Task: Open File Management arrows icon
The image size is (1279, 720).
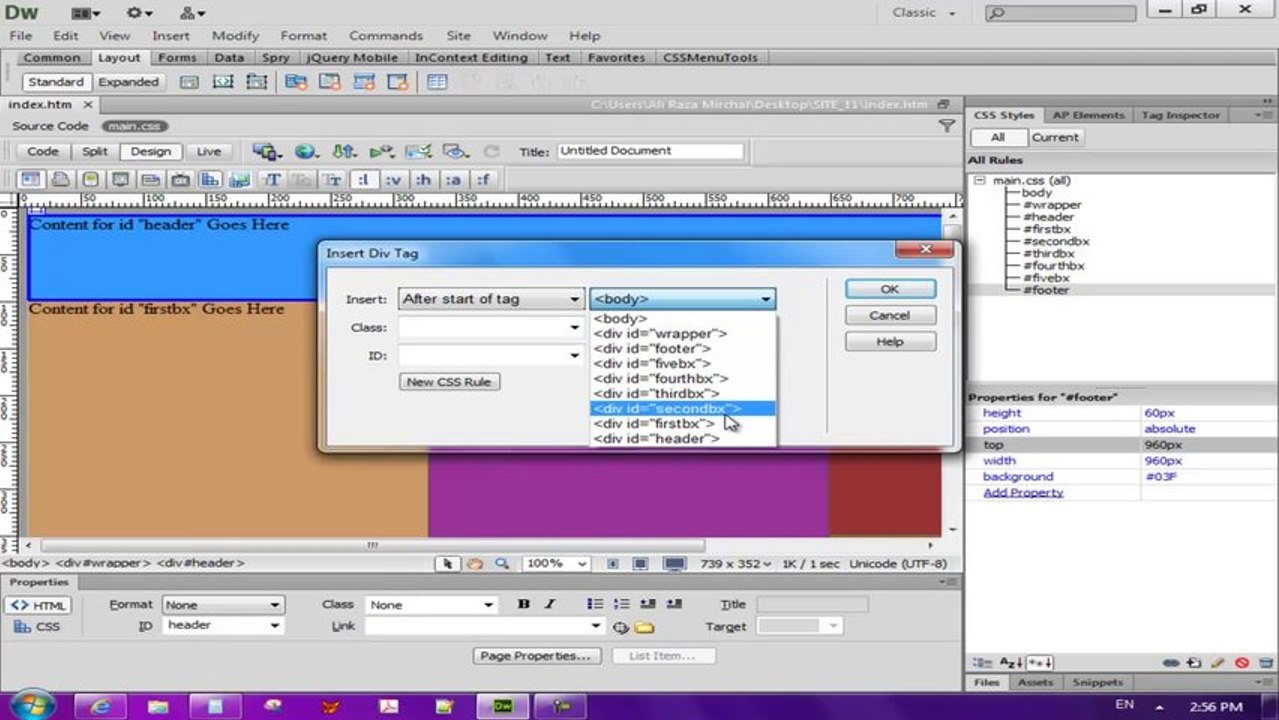Action: coord(344,152)
